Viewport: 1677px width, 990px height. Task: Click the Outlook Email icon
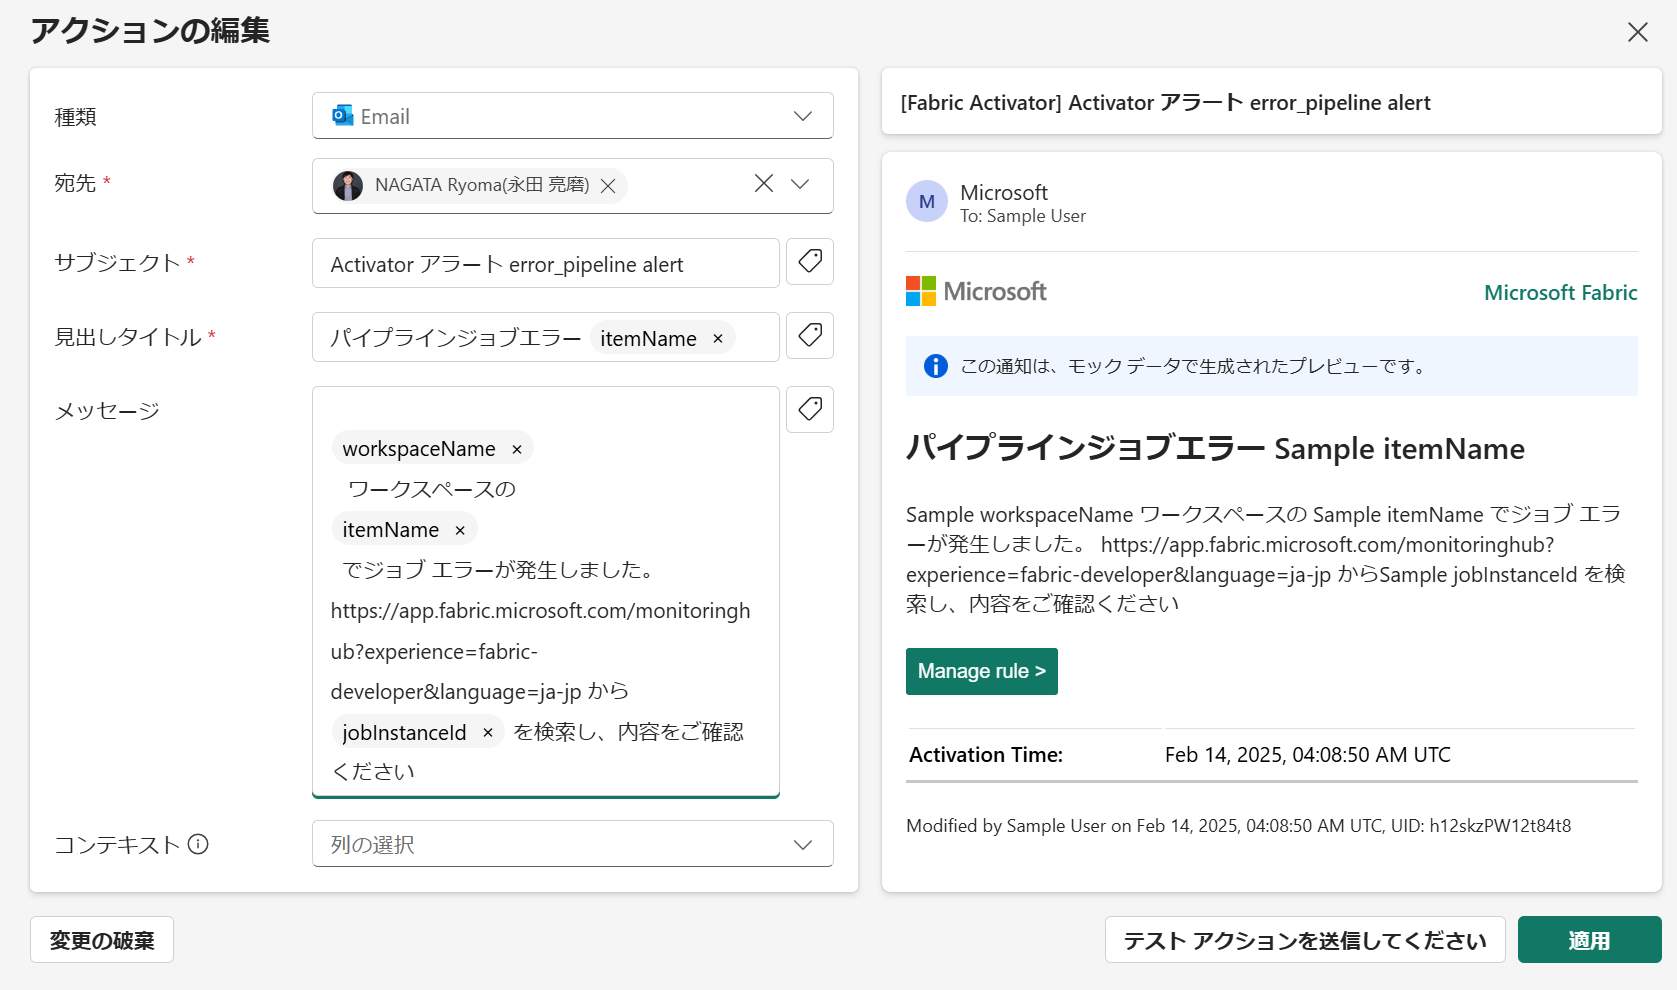[343, 116]
